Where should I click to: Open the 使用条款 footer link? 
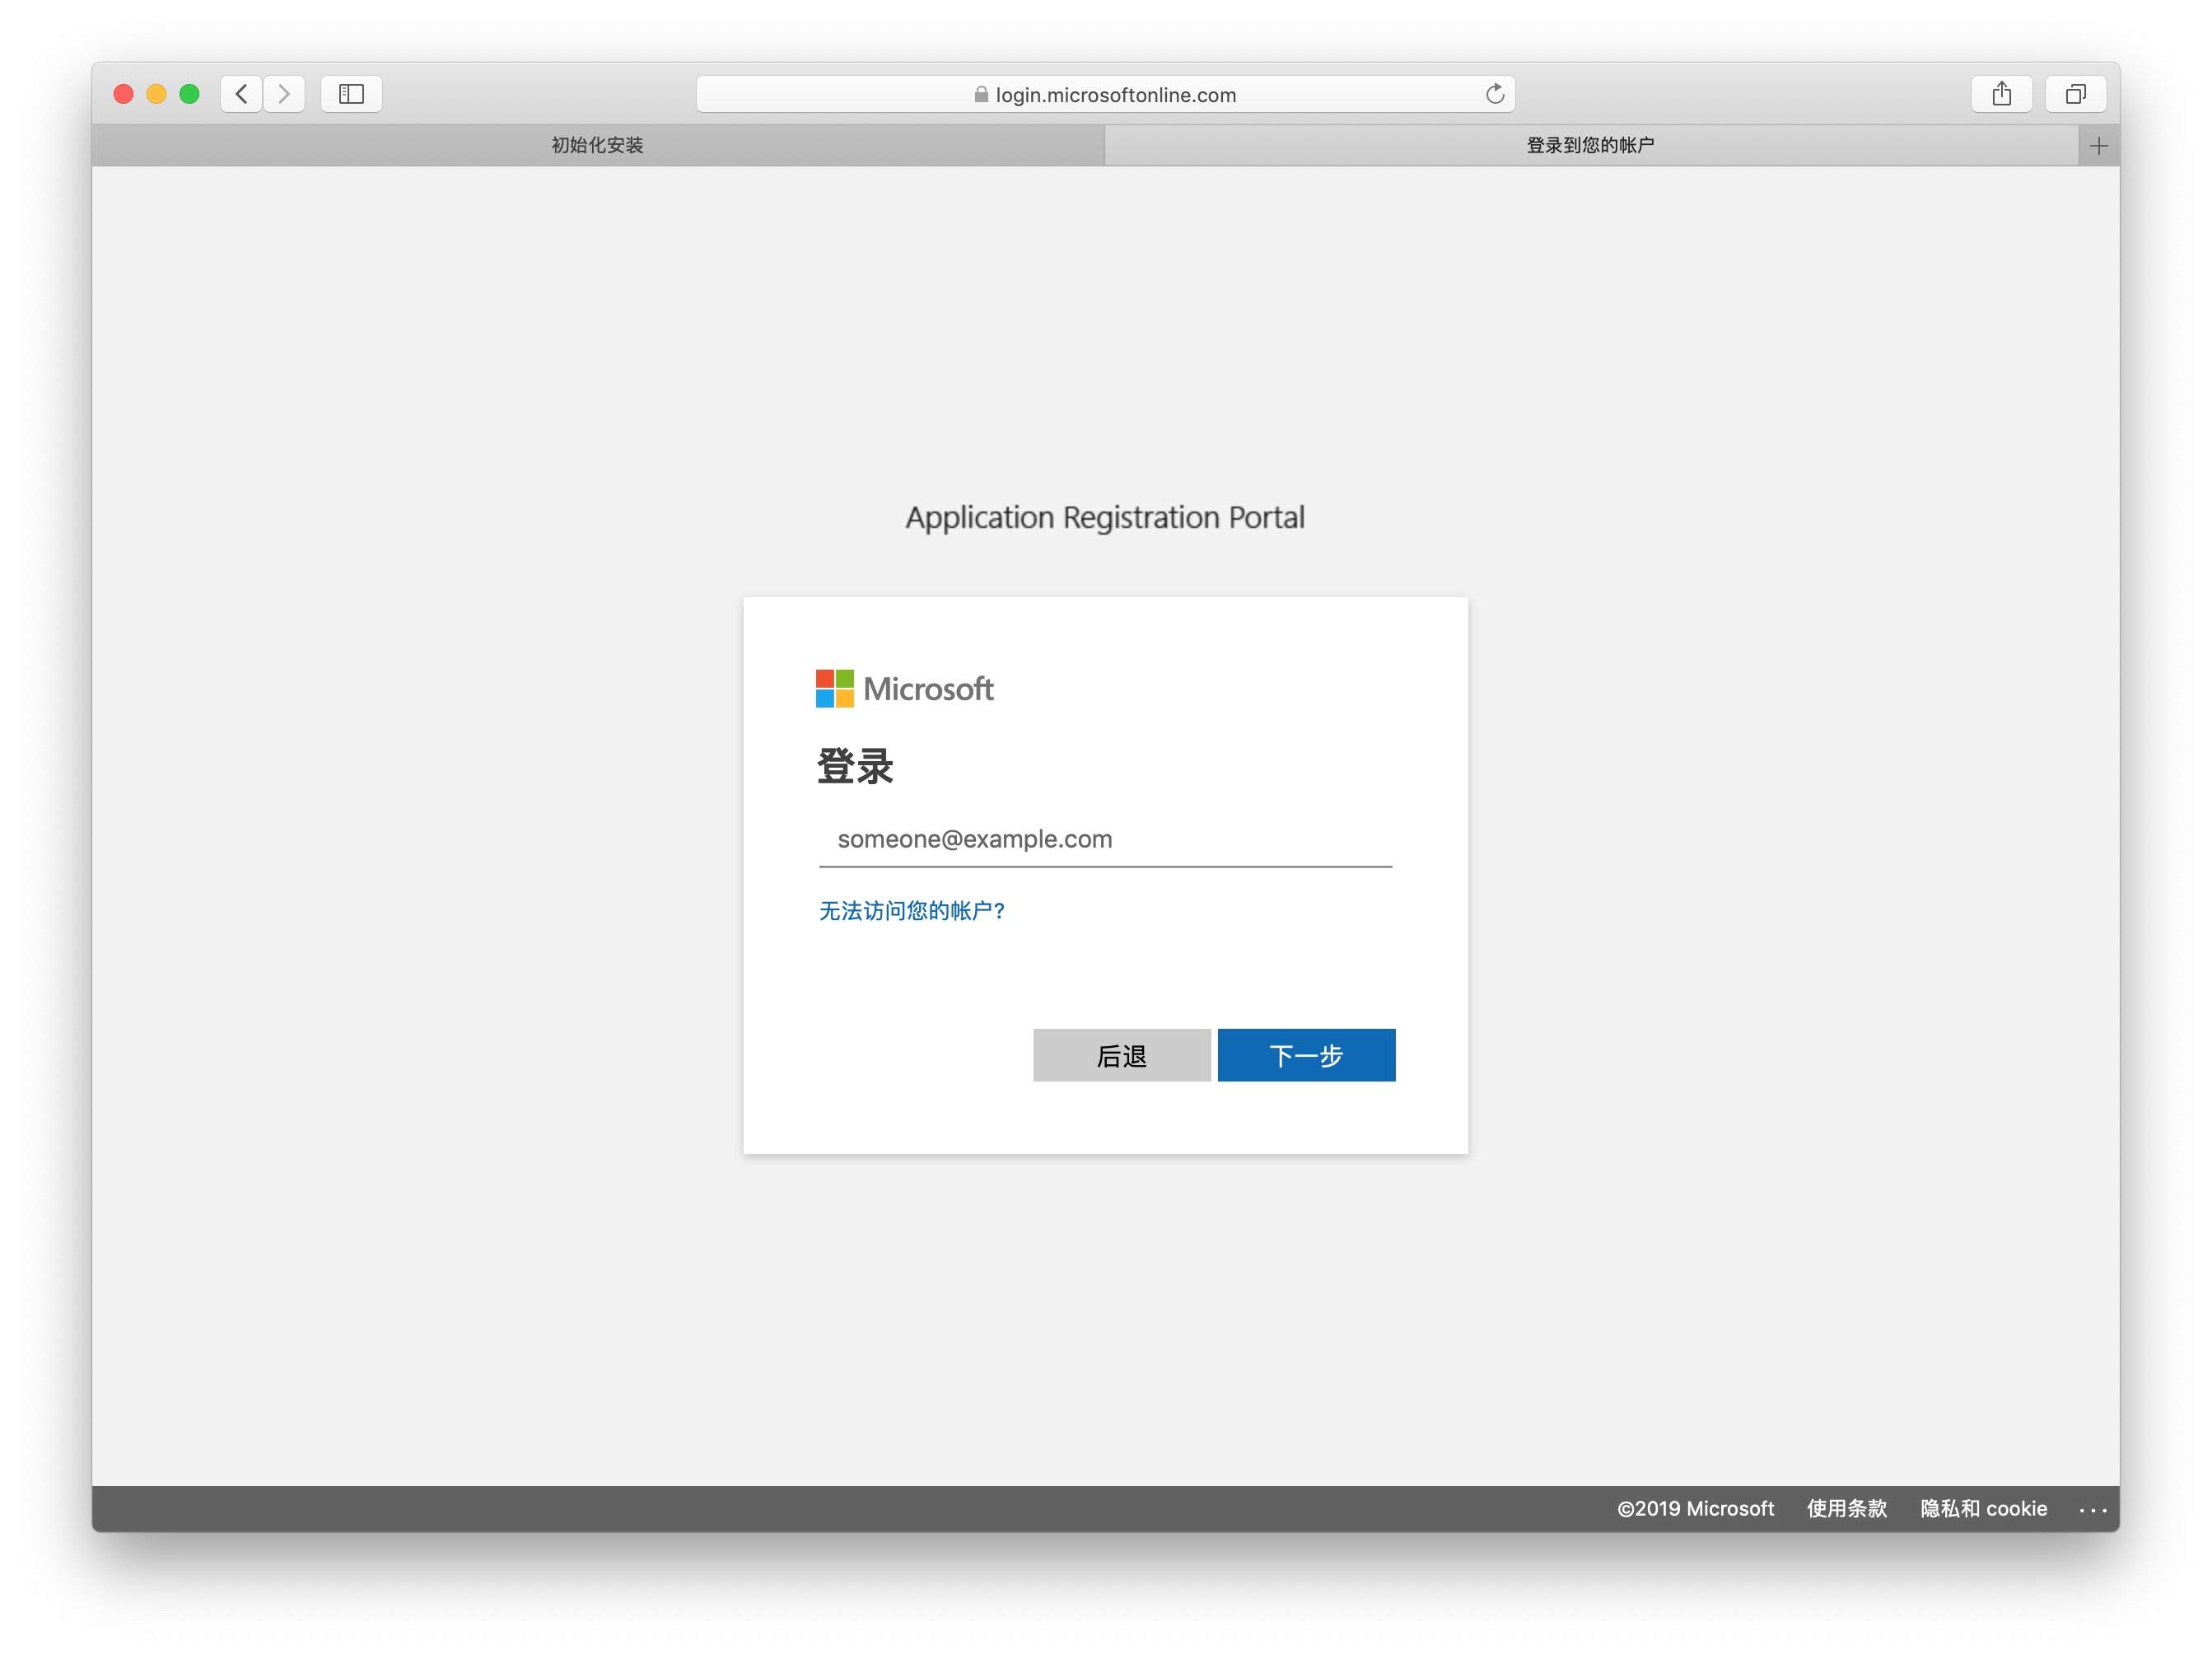click(x=1846, y=1508)
